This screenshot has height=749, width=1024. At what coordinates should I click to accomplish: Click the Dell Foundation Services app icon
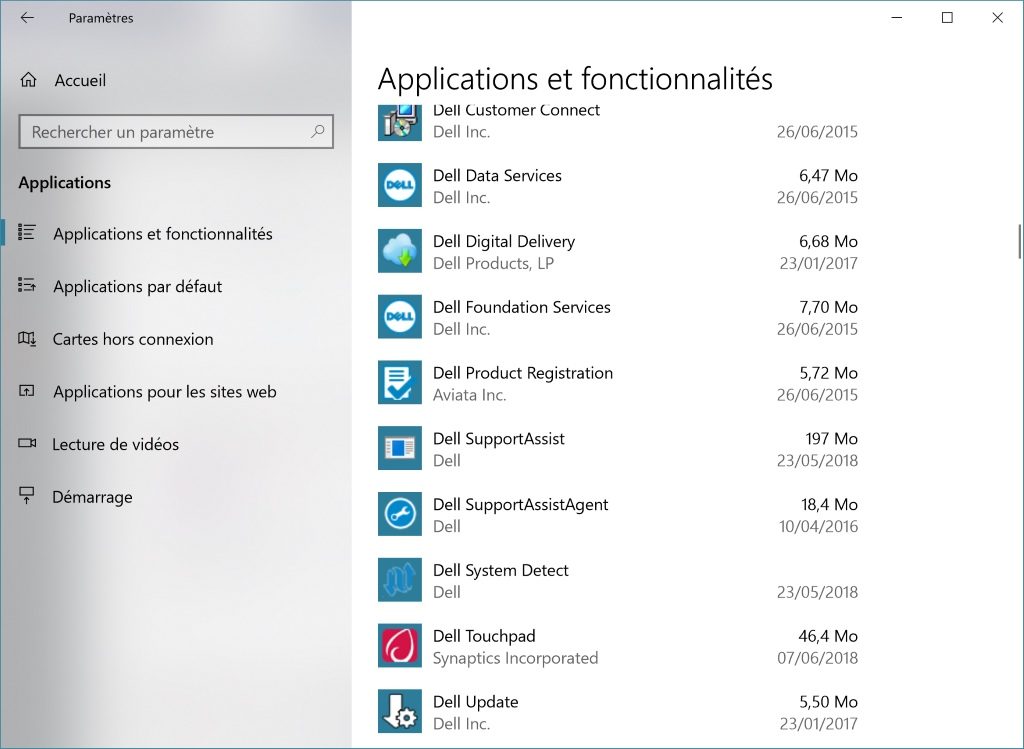click(x=400, y=317)
